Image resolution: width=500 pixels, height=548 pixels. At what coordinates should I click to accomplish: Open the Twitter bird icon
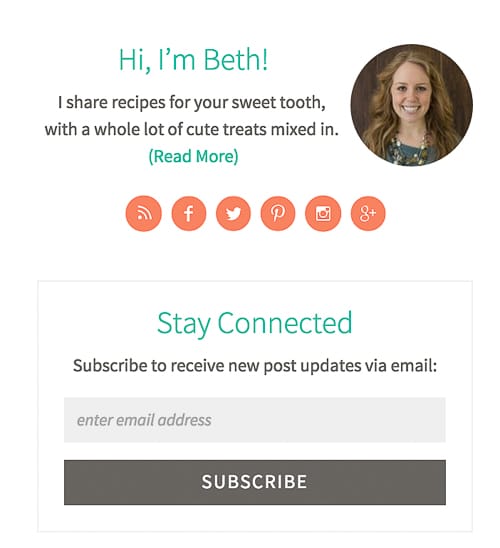[233, 213]
